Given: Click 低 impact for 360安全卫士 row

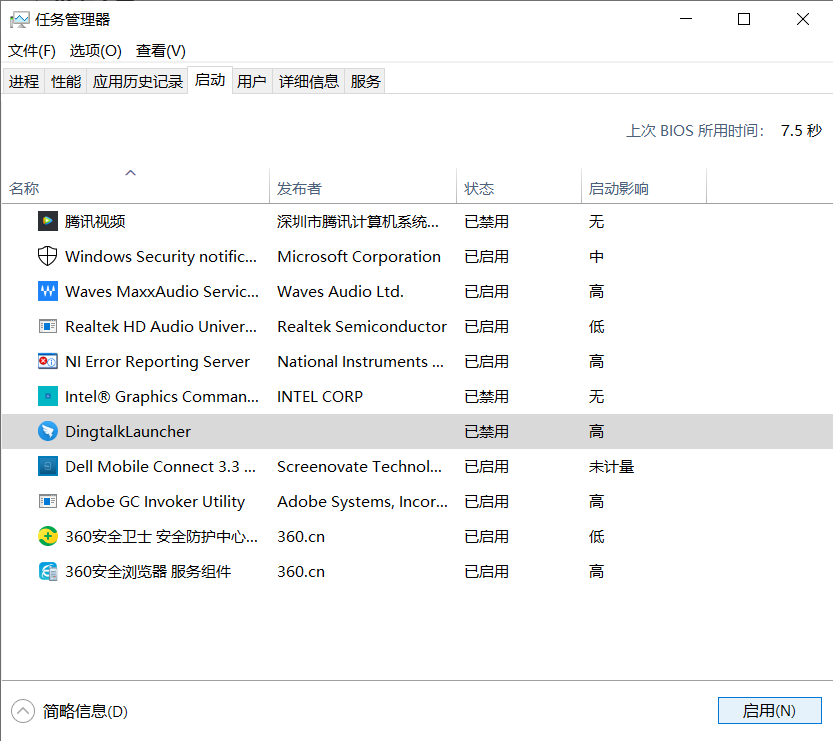Looking at the screenshot, I should coord(596,537).
